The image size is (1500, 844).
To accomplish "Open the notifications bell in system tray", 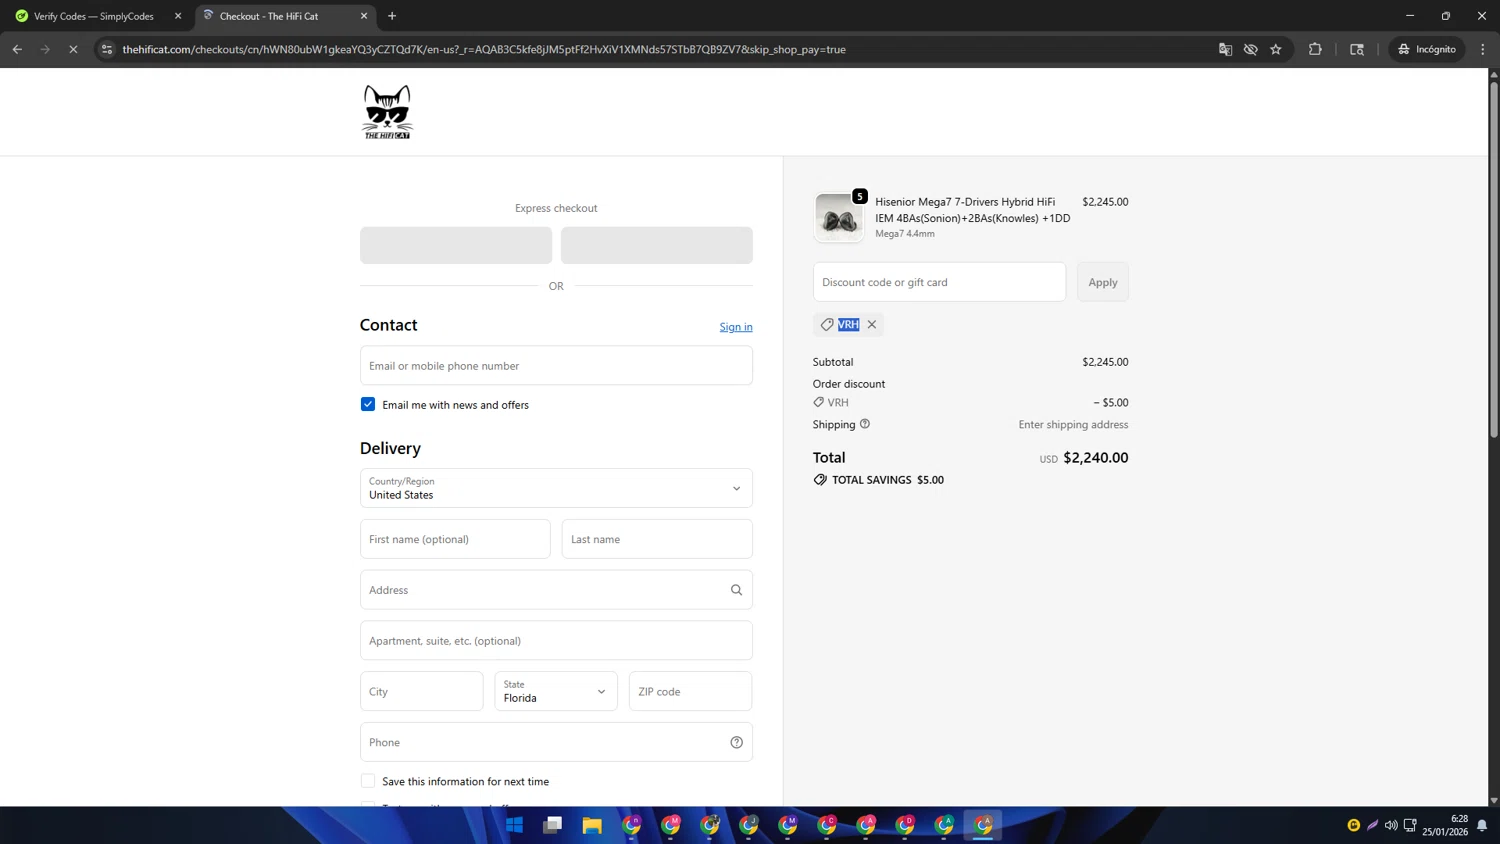I will (x=1482, y=826).
